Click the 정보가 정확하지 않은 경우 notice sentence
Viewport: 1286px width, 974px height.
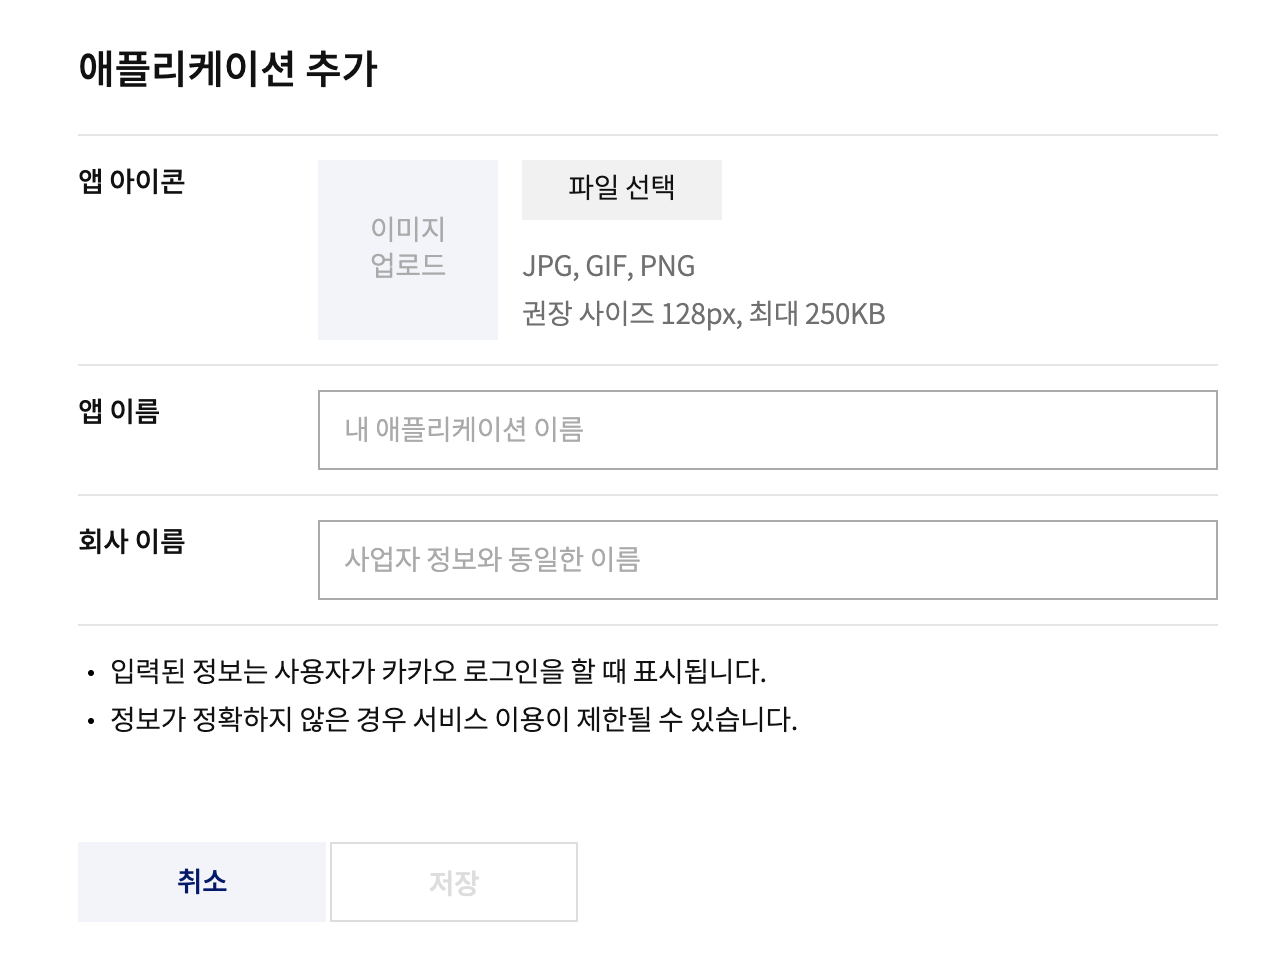tap(453, 719)
